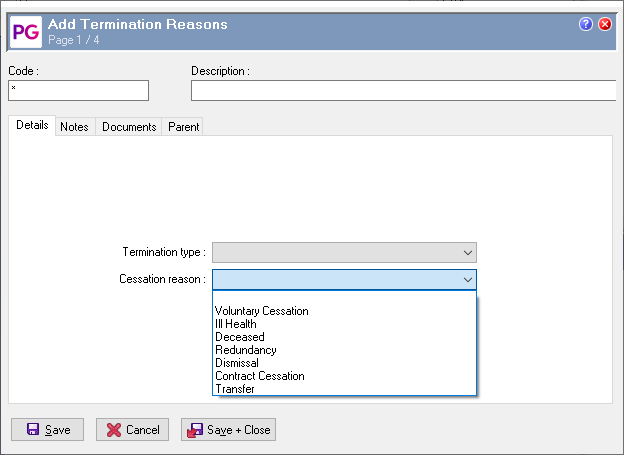The image size is (624, 455).
Task: Click the Code input field
Action: pyautogui.click(x=78, y=91)
